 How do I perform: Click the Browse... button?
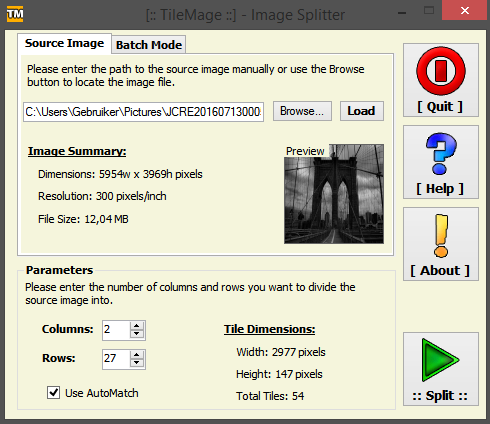302,111
